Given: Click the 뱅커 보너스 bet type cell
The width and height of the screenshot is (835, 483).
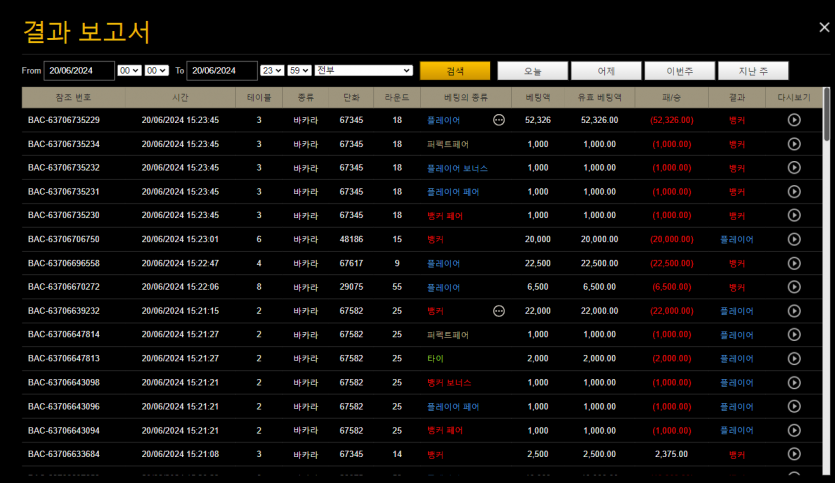Looking at the screenshot, I should [449, 382].
